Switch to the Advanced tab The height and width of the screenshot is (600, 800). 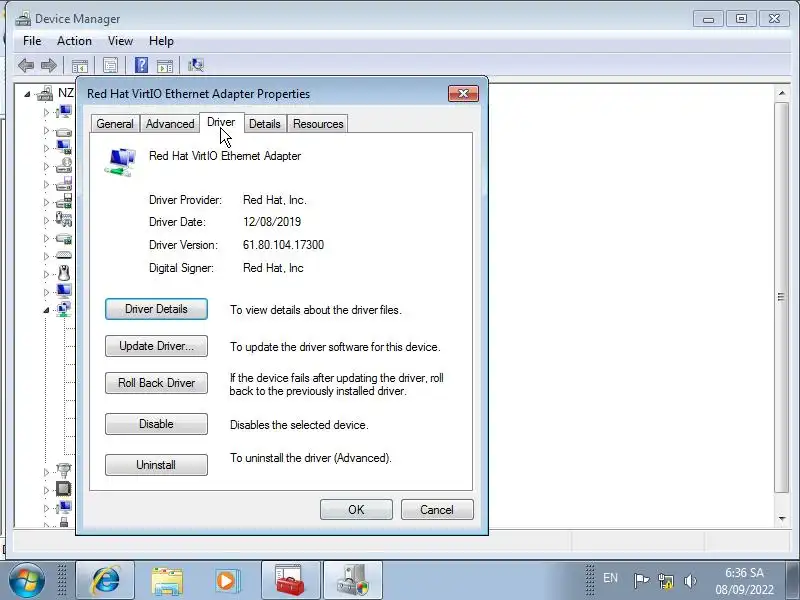pos(170,124)
